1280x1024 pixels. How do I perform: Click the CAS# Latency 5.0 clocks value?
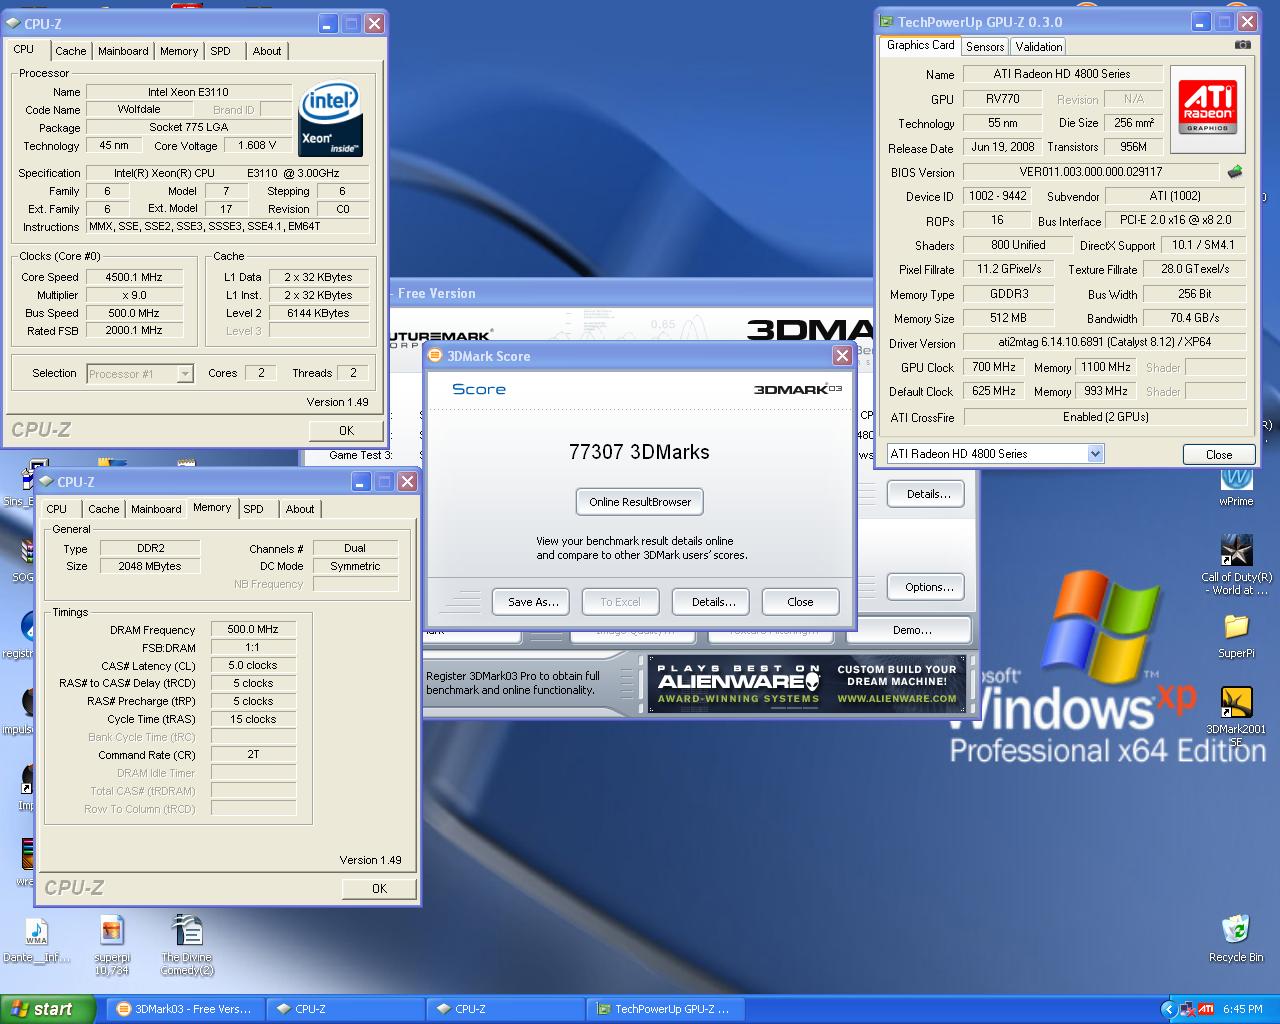point(253,665)
